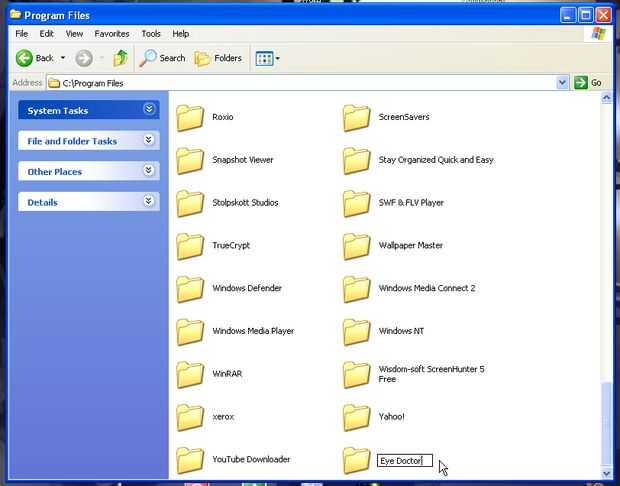Click the Roxio folder name
Image resolution: width=620 pixels, height=486 pixels.
[223, 117]
